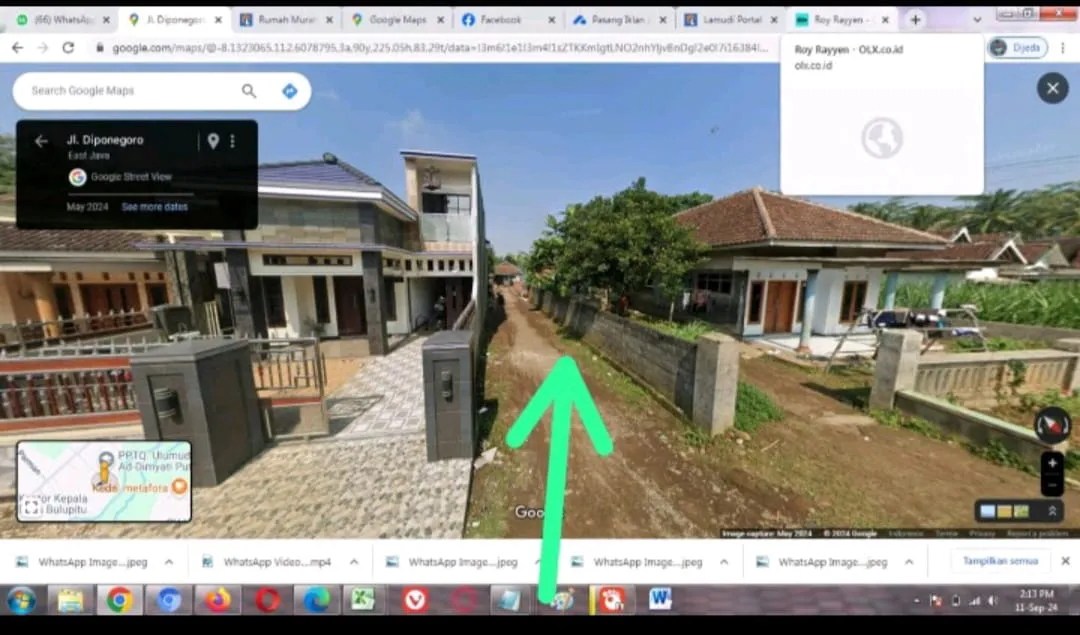This screenshot has width=1080, height=635.
Task: Click the blue Directions icon beside the search bar
Action: click(x=290, y=90)
